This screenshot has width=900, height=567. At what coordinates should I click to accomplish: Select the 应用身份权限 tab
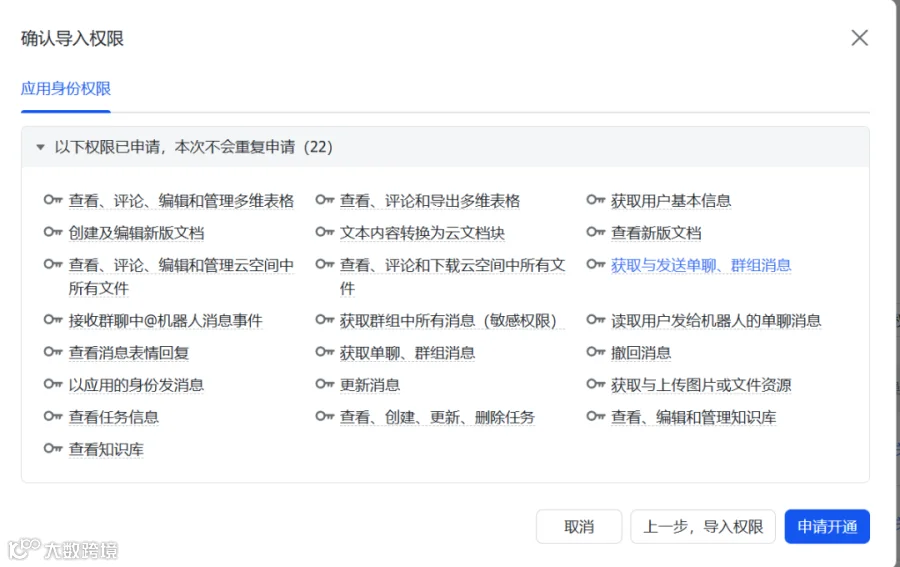click(65, 89)
